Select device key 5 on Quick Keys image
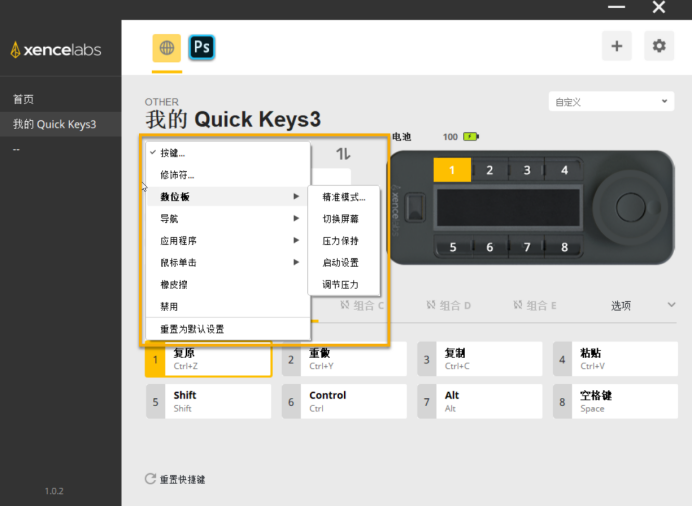693x506 pixels. point(453,247)
